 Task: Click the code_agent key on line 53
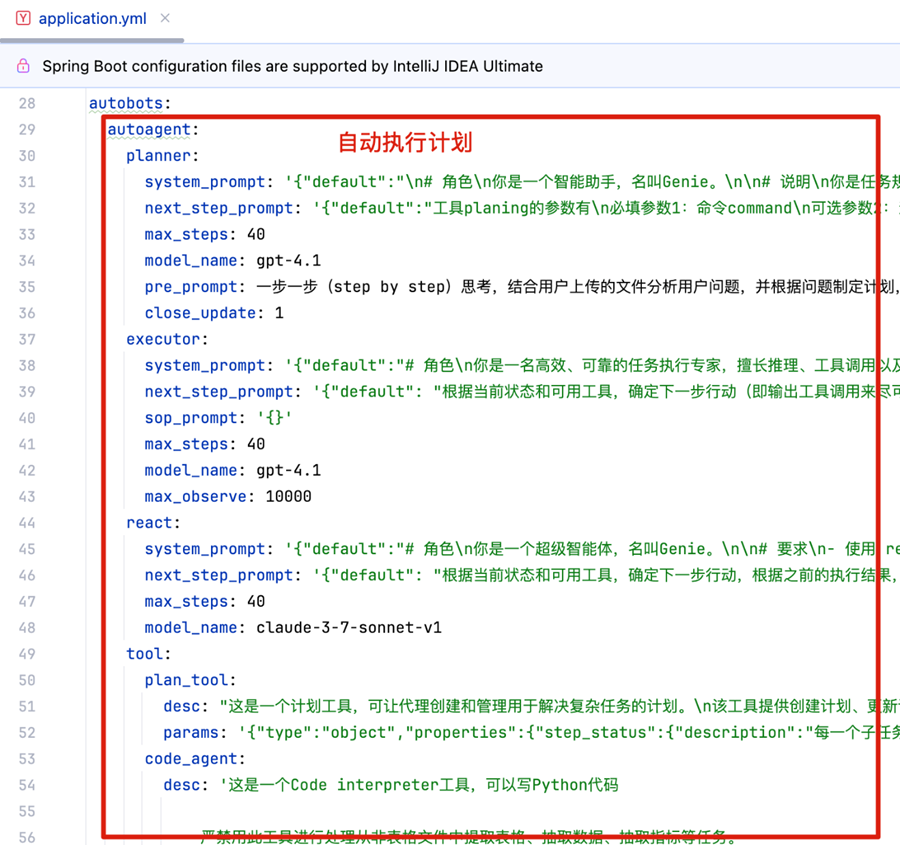[x=191, y=759]
